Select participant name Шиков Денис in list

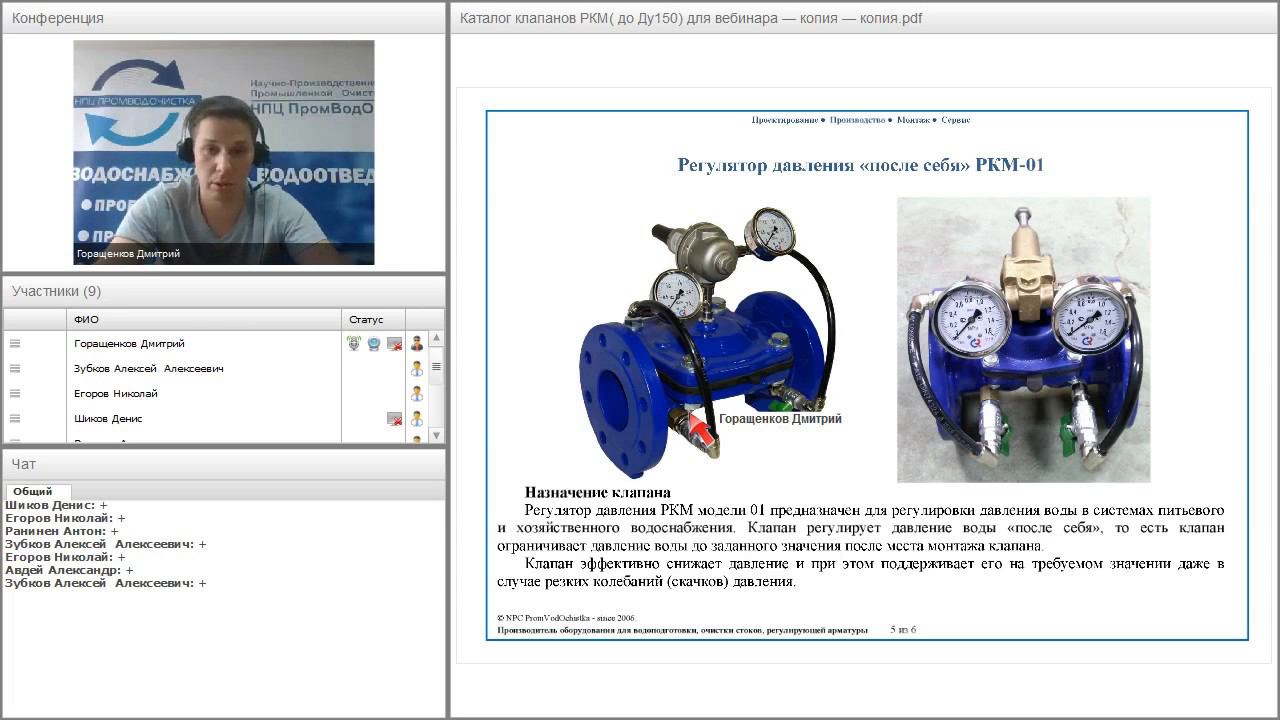108,418
